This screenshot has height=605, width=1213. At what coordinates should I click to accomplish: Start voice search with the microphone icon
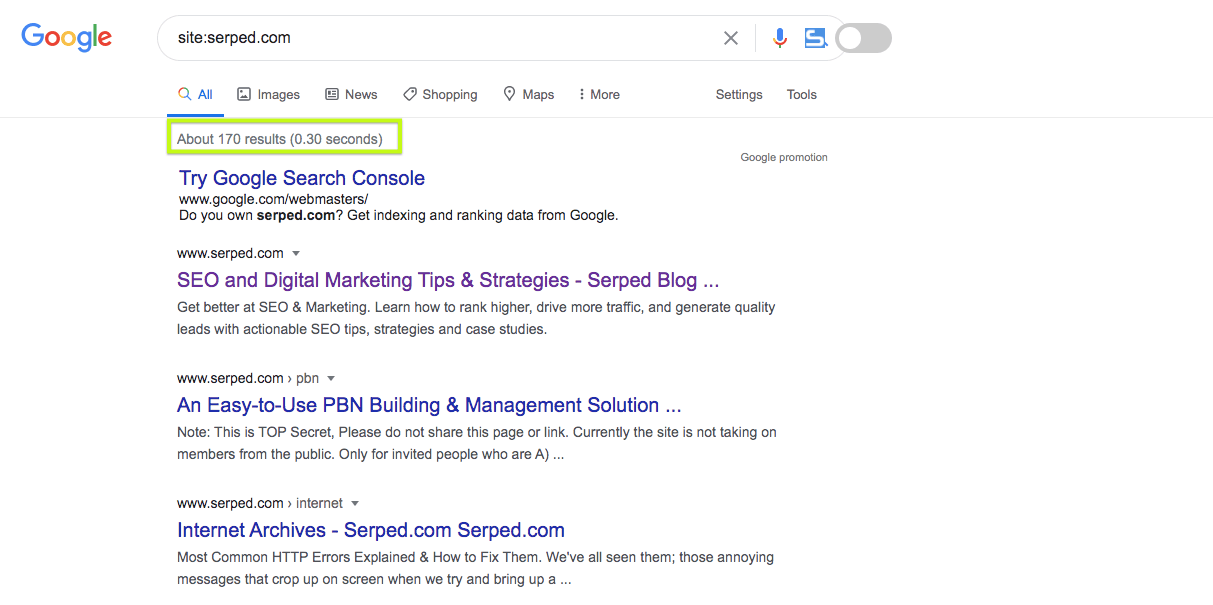(780, 38)
